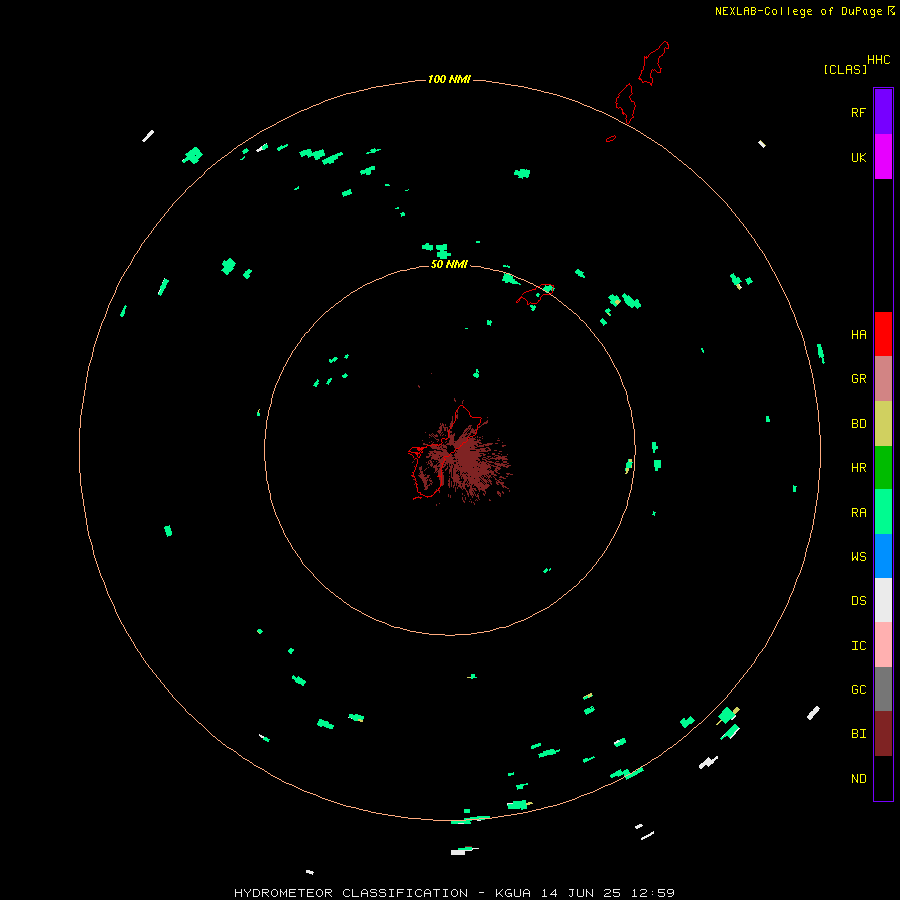
Task: Click the red island outline crossing 100 NMI ring
Action: point(627,103)
